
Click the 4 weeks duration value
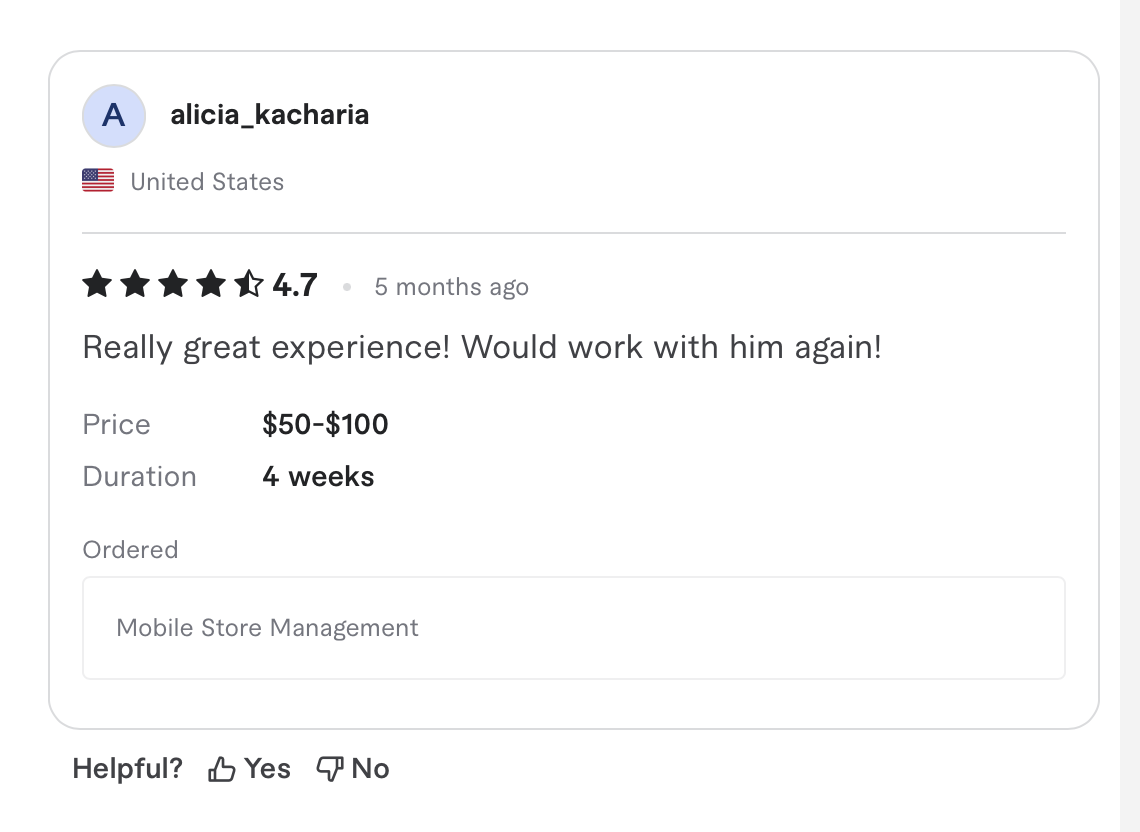318,476
